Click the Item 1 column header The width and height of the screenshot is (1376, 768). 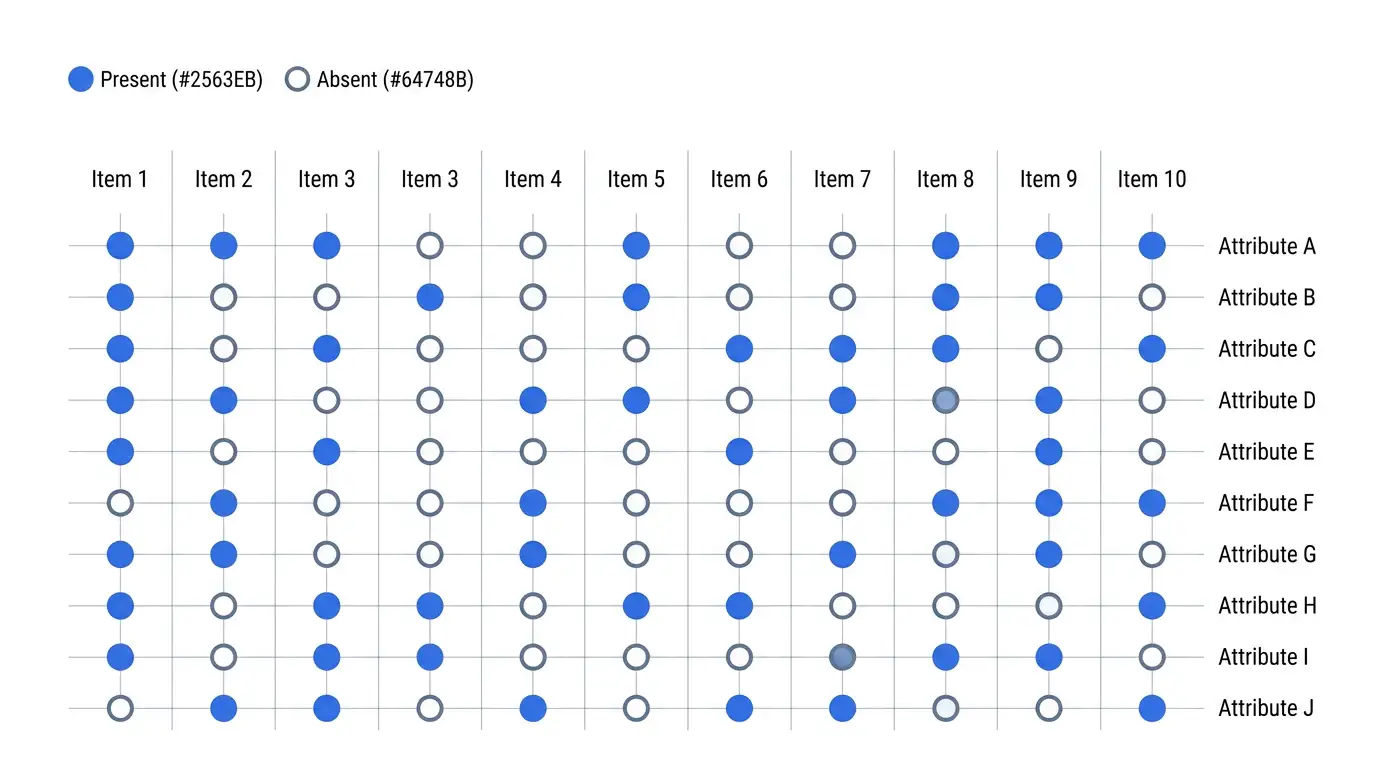tap(120, 179)
